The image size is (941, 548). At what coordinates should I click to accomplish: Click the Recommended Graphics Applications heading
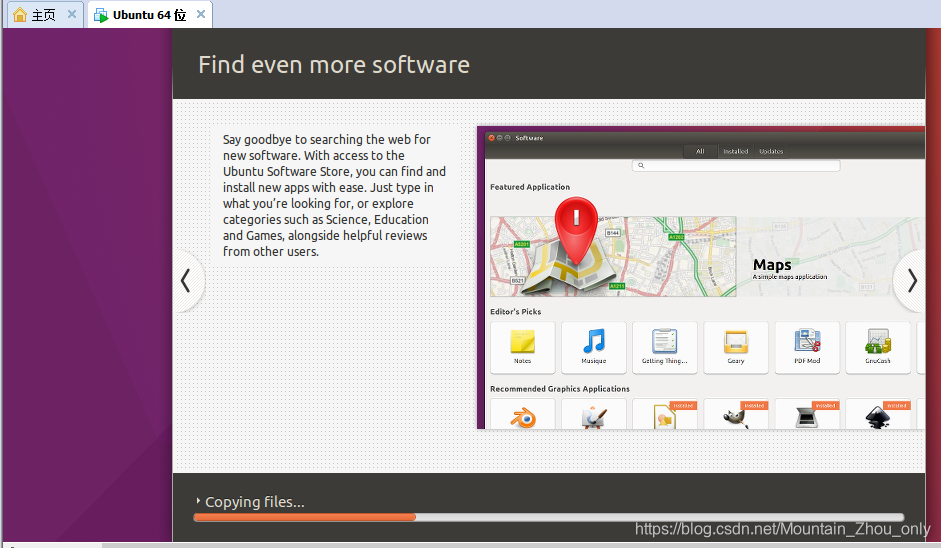click(560, 389)
